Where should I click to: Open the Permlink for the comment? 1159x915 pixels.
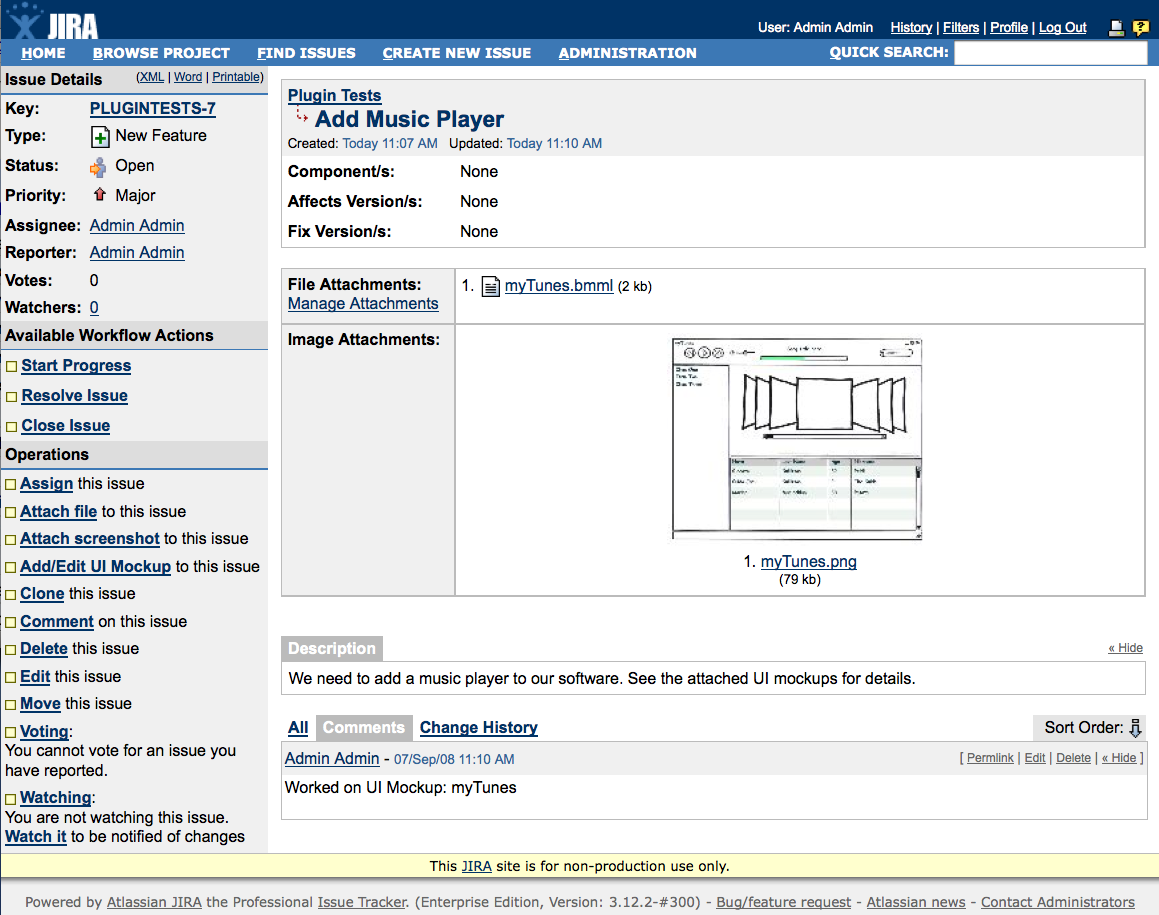click(990, 758)
